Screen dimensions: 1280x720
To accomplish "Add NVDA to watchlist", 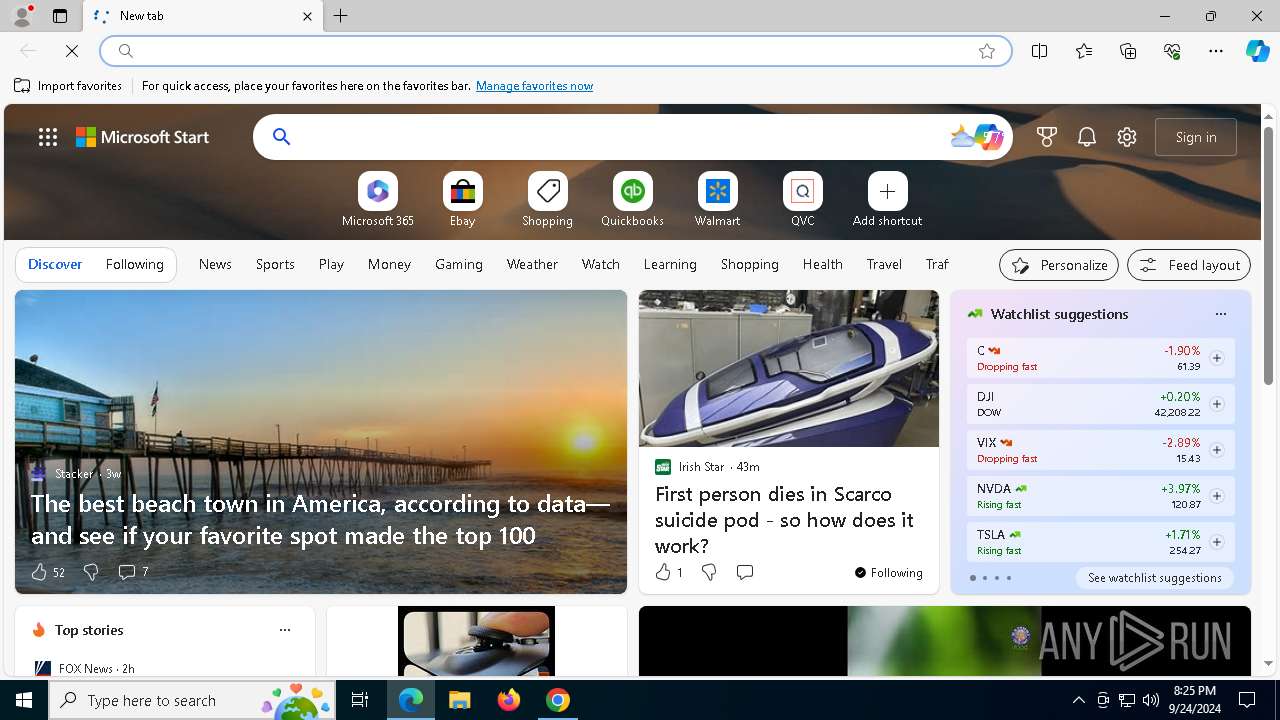I will pos(1216,496).
